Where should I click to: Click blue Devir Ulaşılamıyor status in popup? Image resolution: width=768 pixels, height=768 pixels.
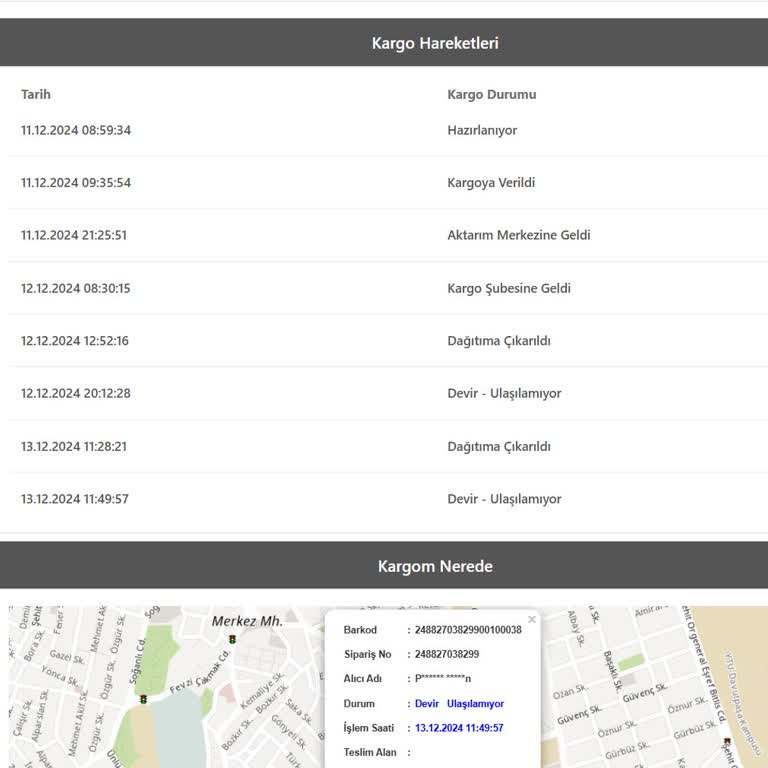pyautogui.click(x=459, y=704)
